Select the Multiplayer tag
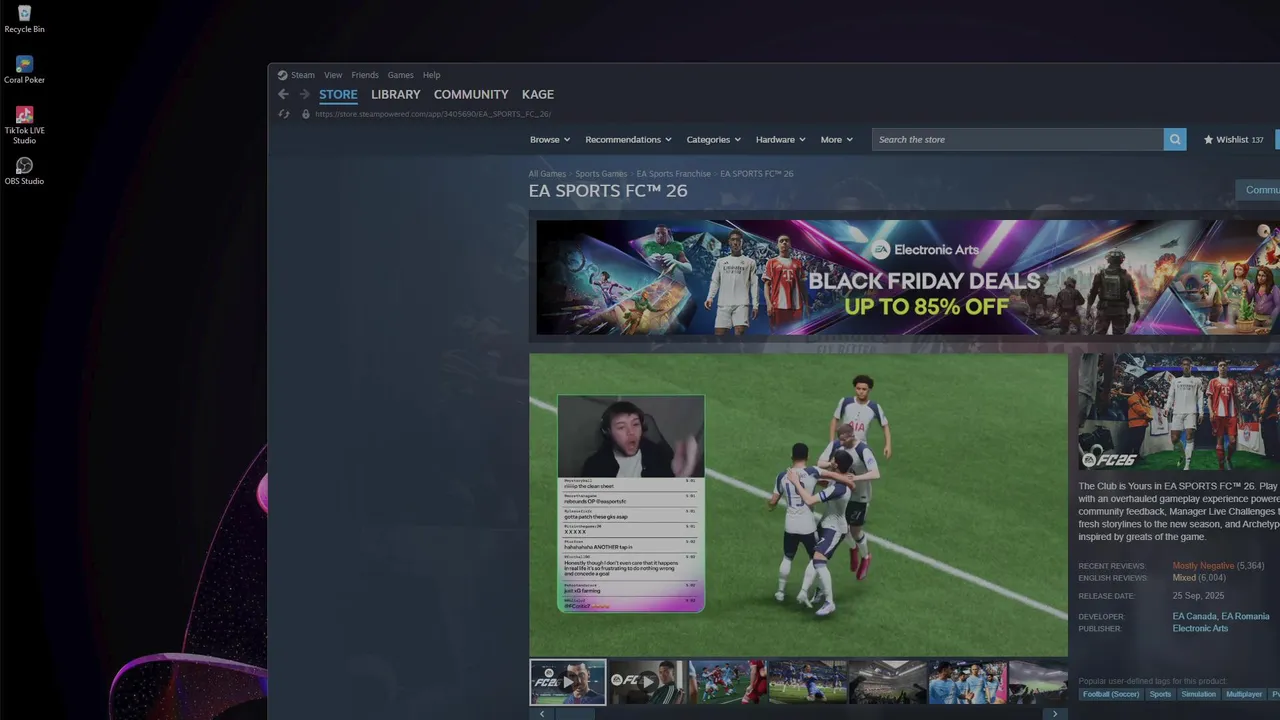This screenshot has width=1280, height=720. coord(1244,694)
